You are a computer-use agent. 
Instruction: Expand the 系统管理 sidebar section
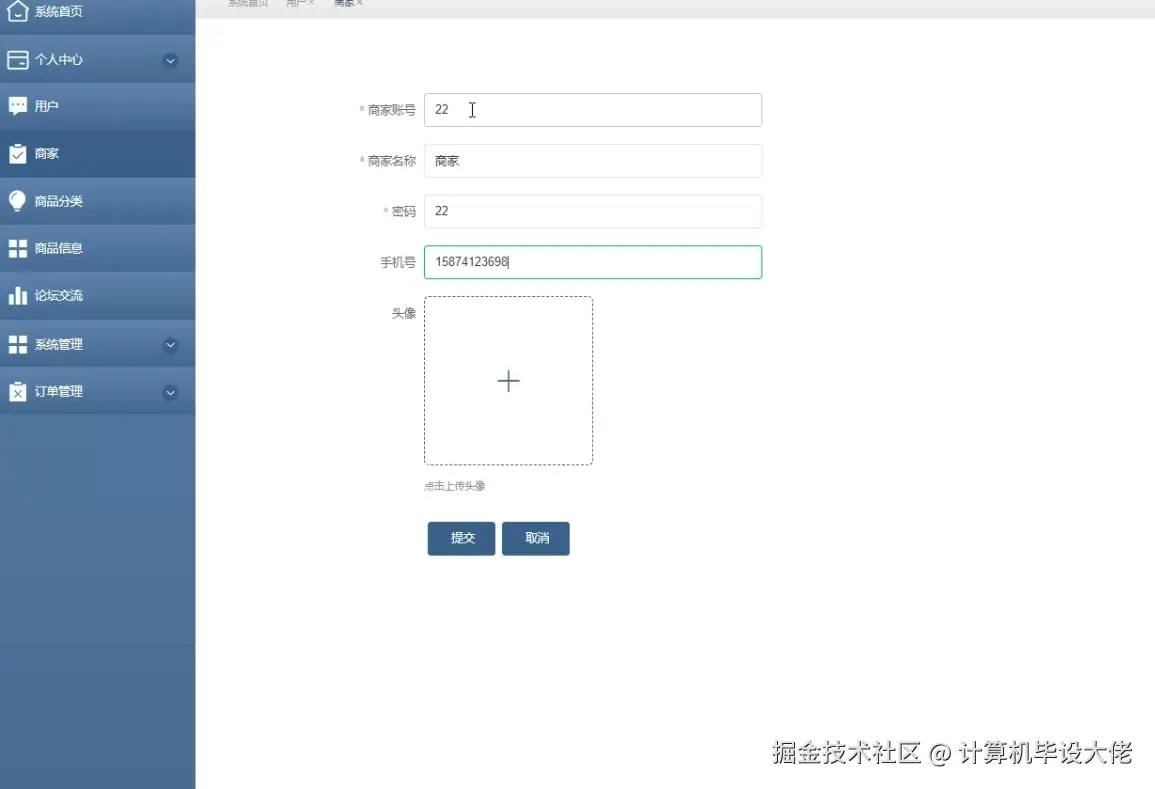coord(170,343)
